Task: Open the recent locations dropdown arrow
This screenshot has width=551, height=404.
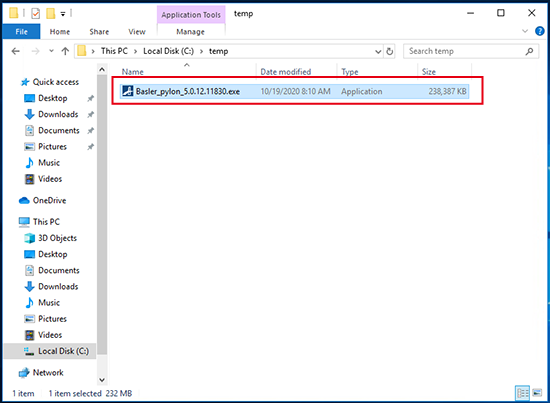Action: (x=51, y=51)
